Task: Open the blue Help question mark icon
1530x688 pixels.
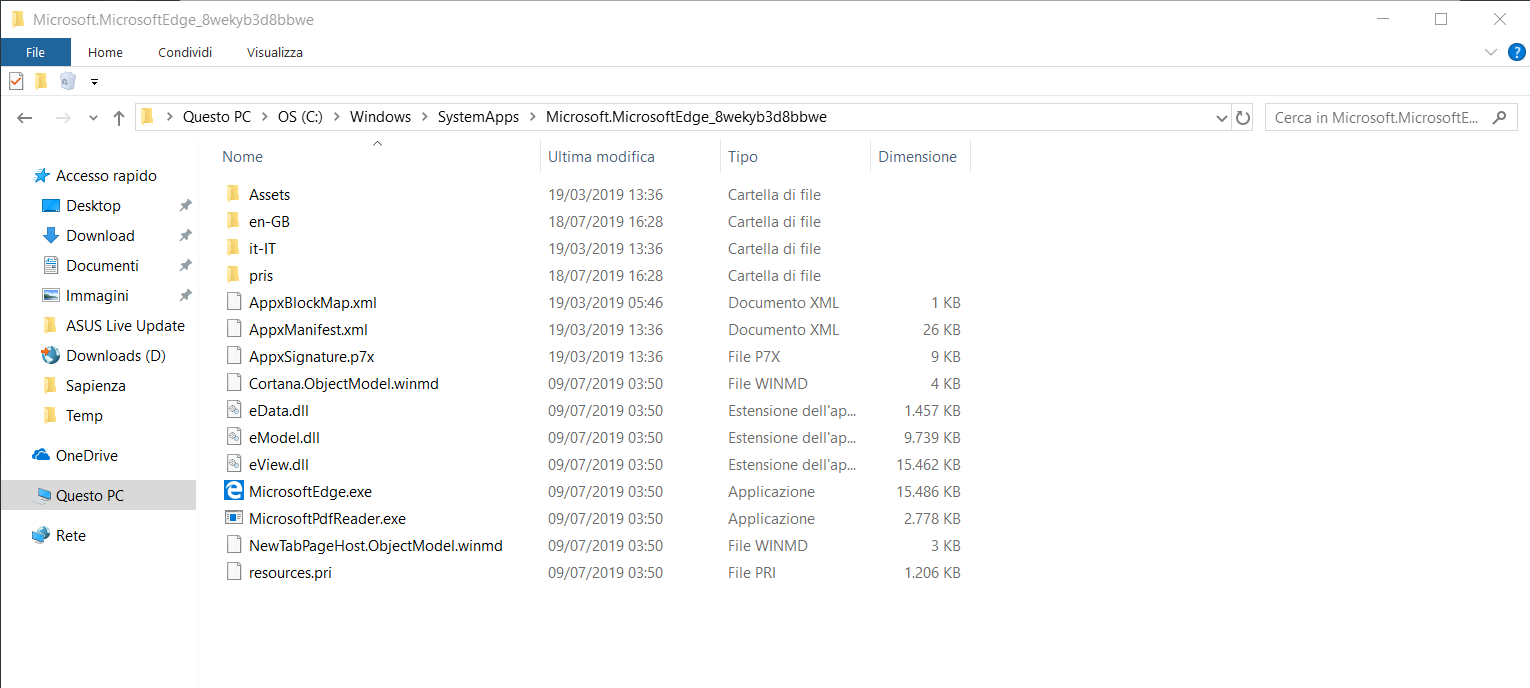Action: click(x=1516, y=52)
